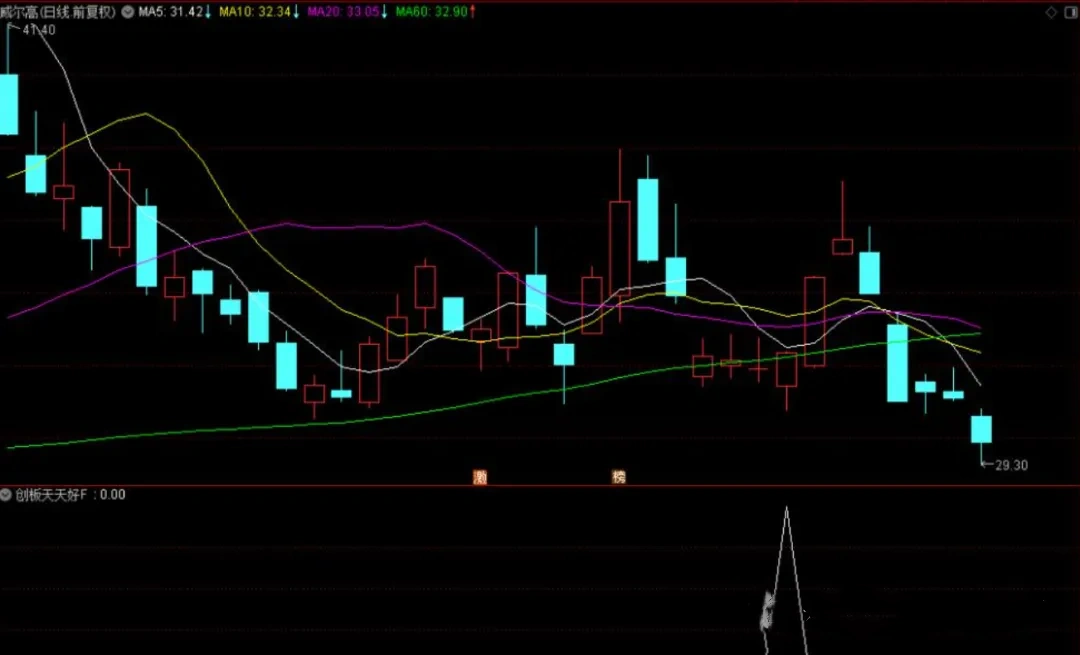The image size is (1080, 655).
Task: Click the first cyan candlestick at far left
Action: (9, 103)
